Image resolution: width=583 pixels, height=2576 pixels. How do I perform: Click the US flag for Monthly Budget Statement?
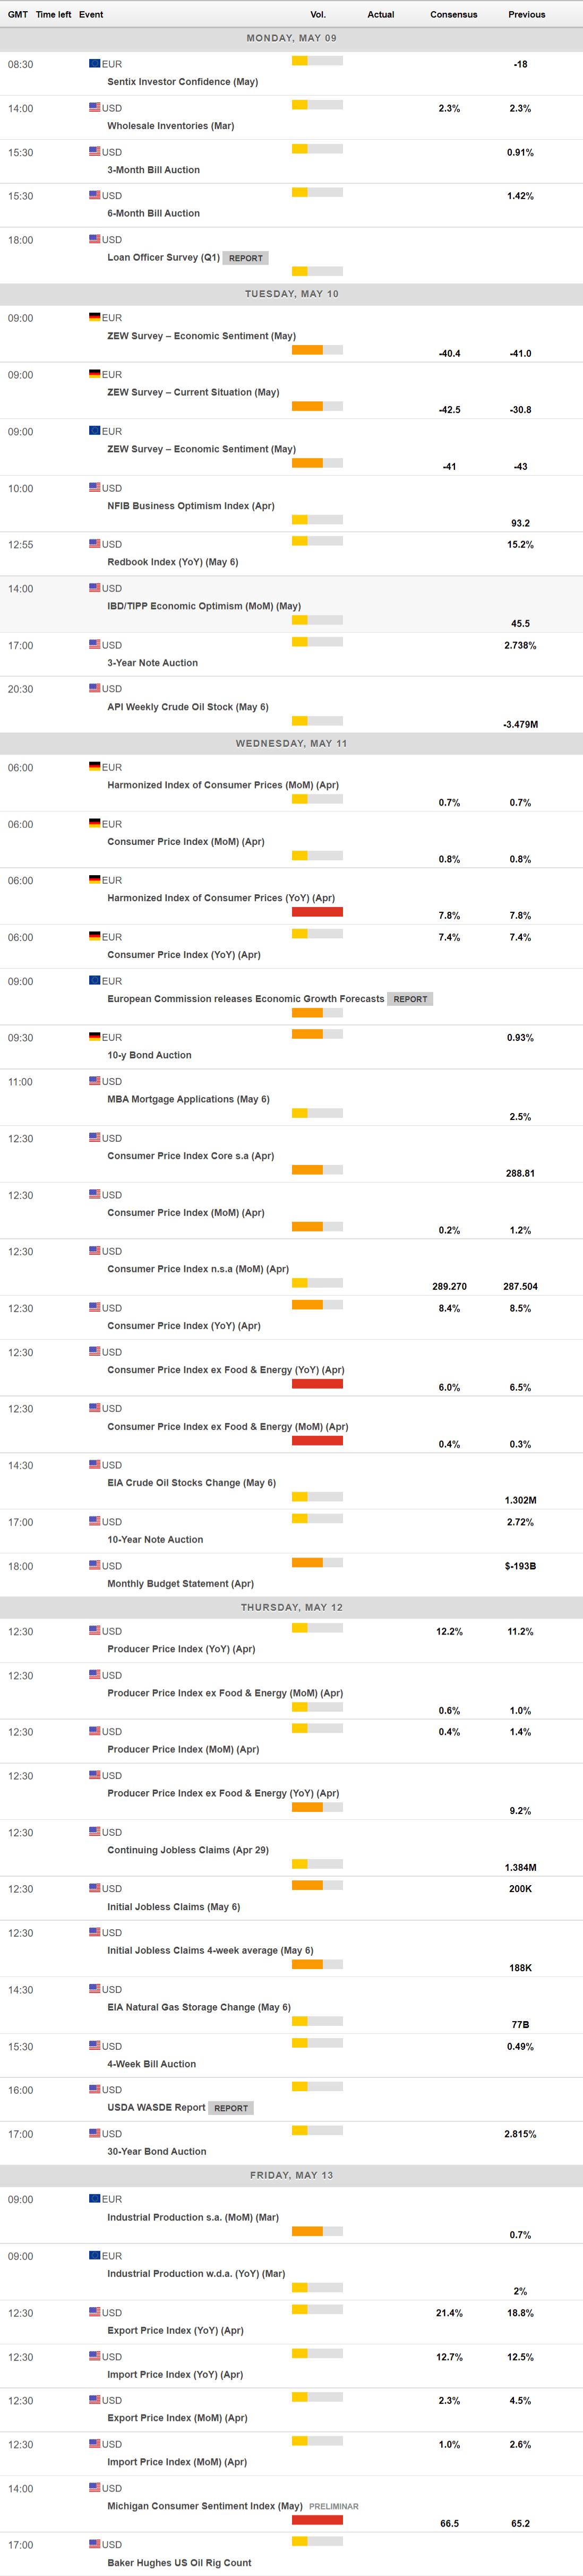pyautogui.click(x=94, y=1565)
